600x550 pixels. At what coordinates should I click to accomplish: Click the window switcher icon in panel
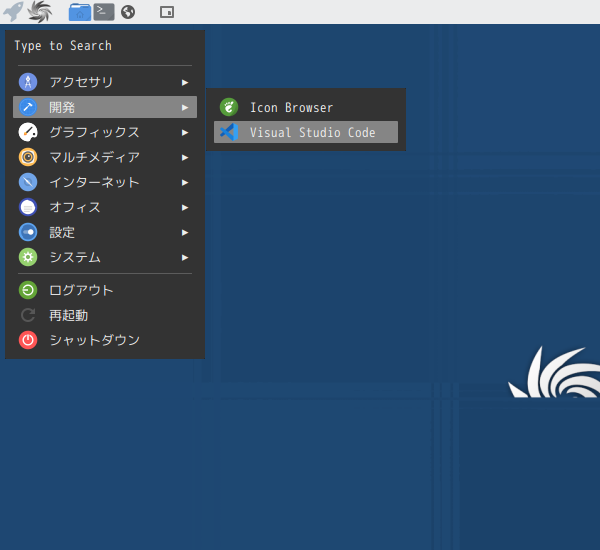coord(166,12)
